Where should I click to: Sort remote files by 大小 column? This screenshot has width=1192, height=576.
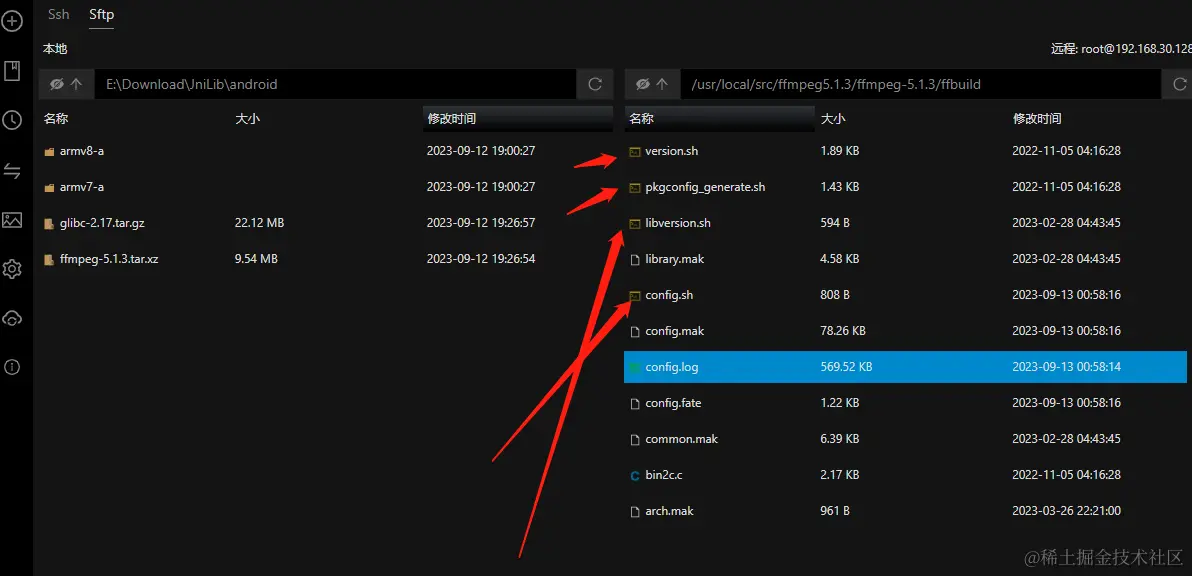(x=833, y=119)
